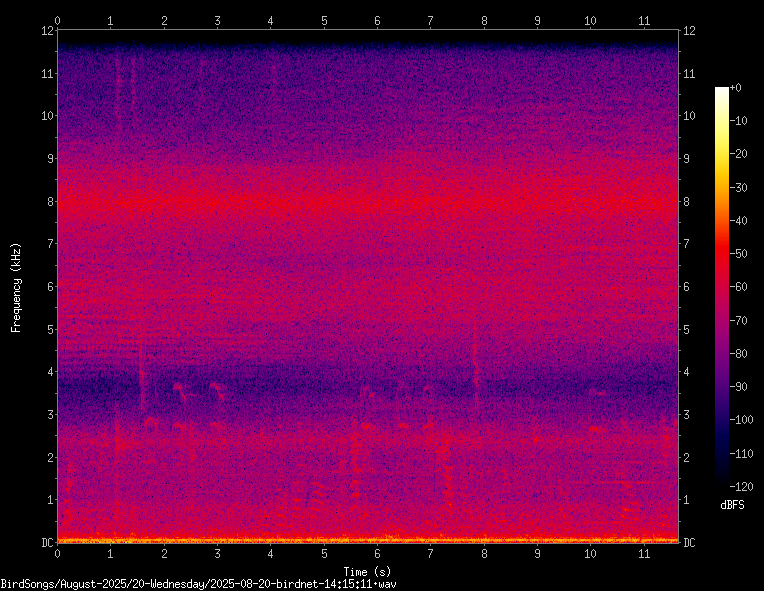
Task: Click the "-30" colorbar tick label
Action: click(739, 188)
